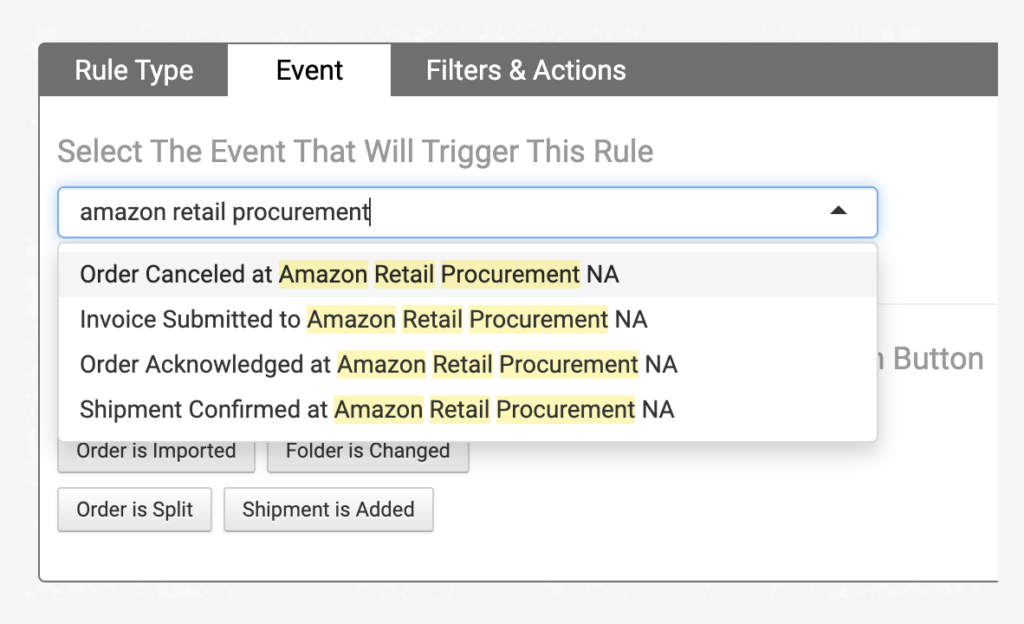Viewport: 1024px width, 624px height.
Task: Select the Event tab
Action: pyautogui.click(x=309, y=70)
